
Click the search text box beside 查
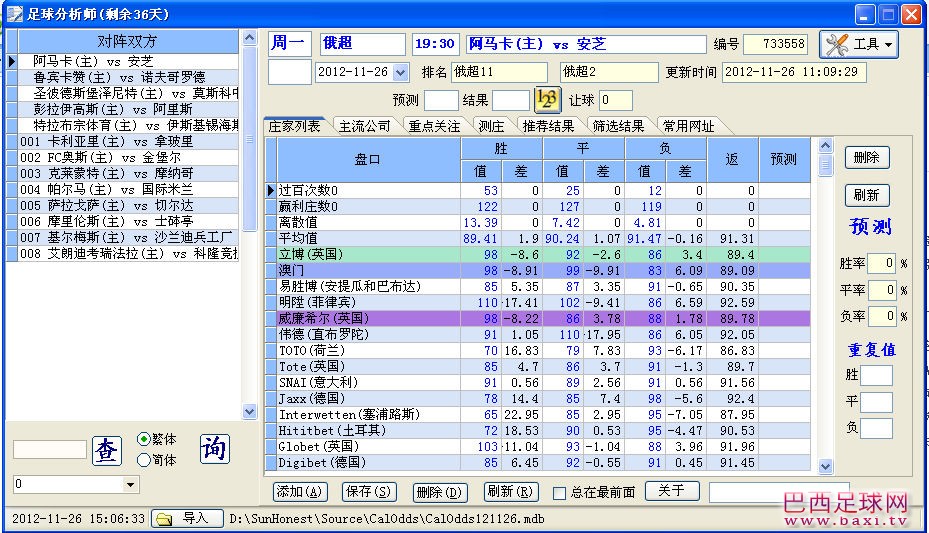[x=50, y=449]
